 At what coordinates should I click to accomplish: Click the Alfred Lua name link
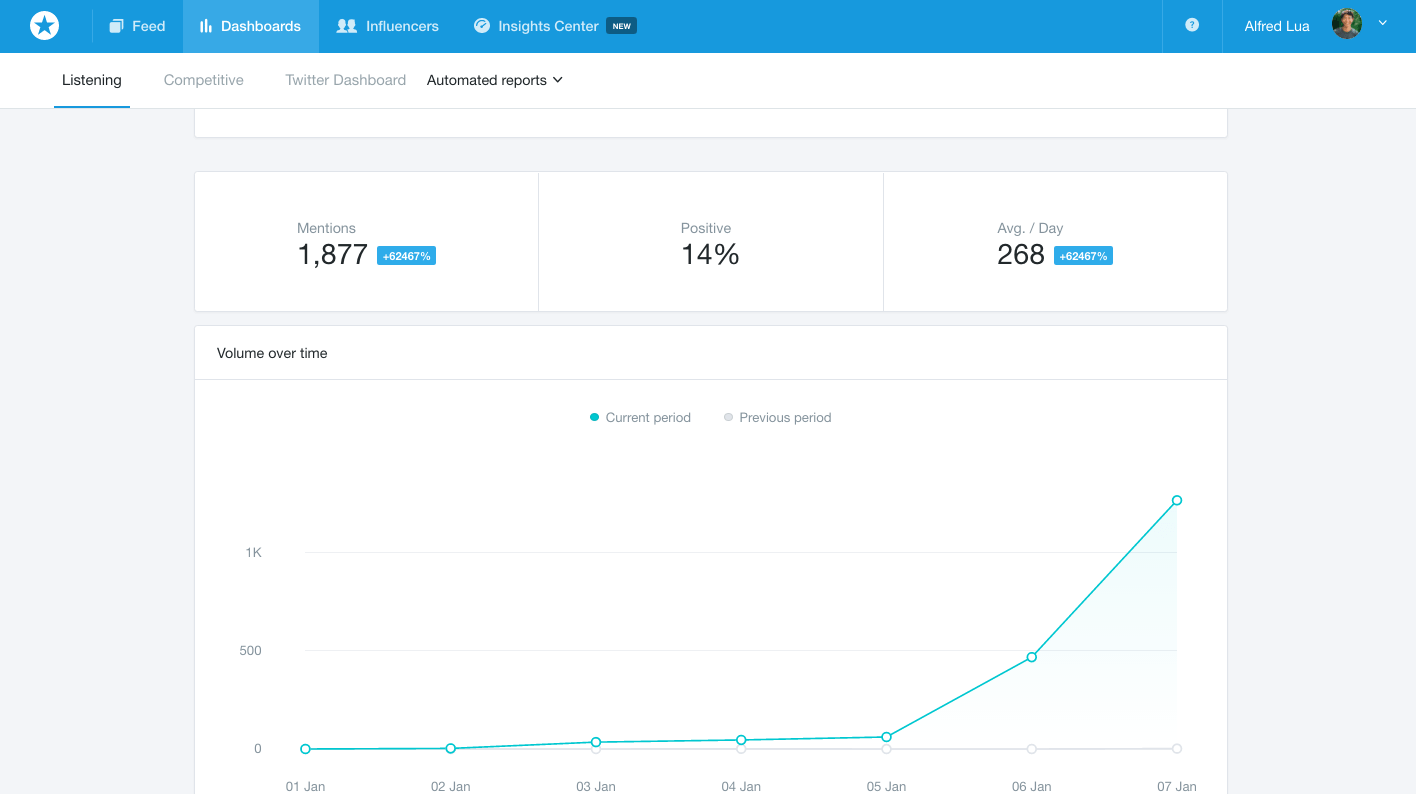coord(1276,26)
